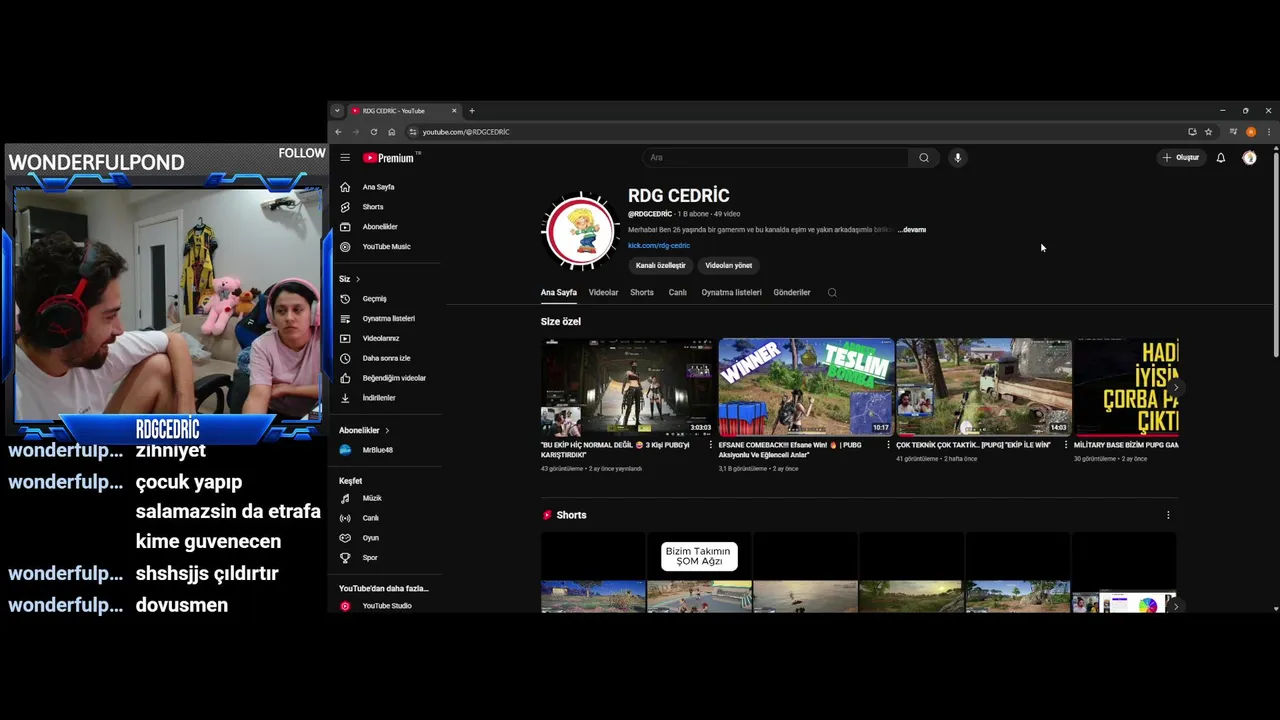1280x720 pixels.
Task: Expand the Siz section header
Action: pyautogui.click(x=349, y=279)
